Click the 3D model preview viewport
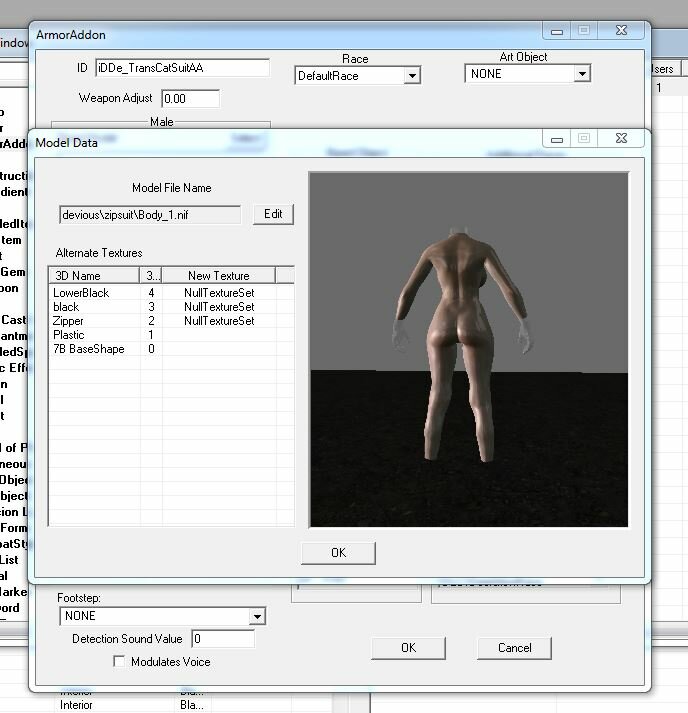 469,350
